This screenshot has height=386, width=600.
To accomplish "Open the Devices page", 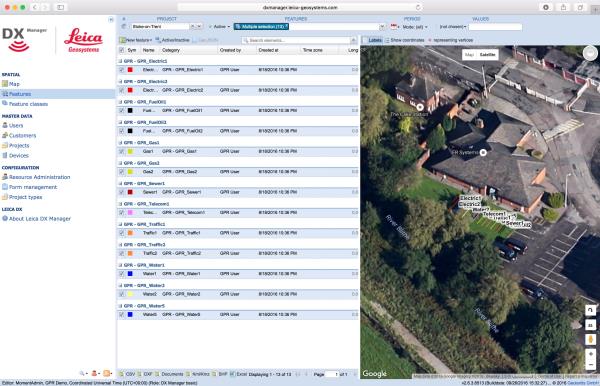I will [x=19, y=156].
